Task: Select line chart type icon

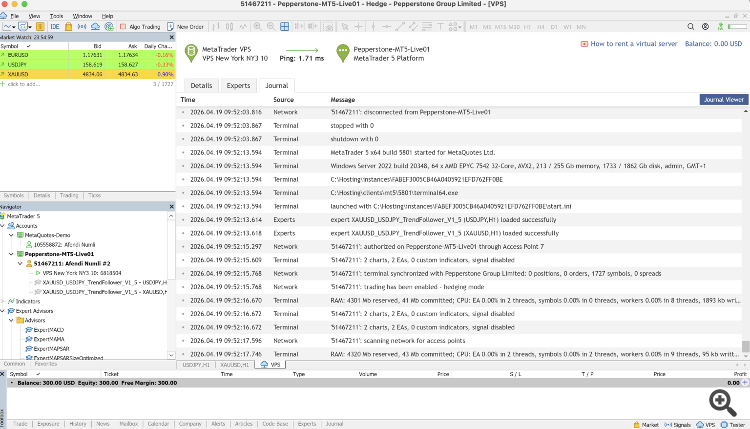Action: (x=243, y=27)
